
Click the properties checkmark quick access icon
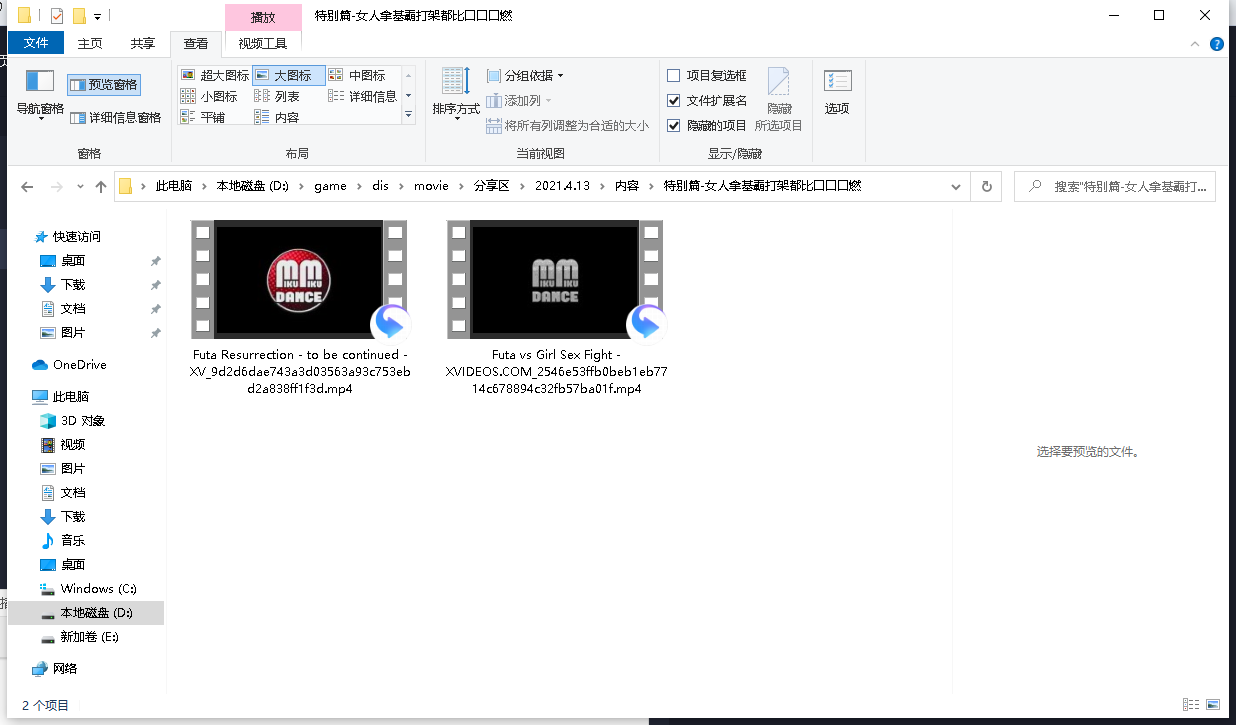tap(57, 16)
